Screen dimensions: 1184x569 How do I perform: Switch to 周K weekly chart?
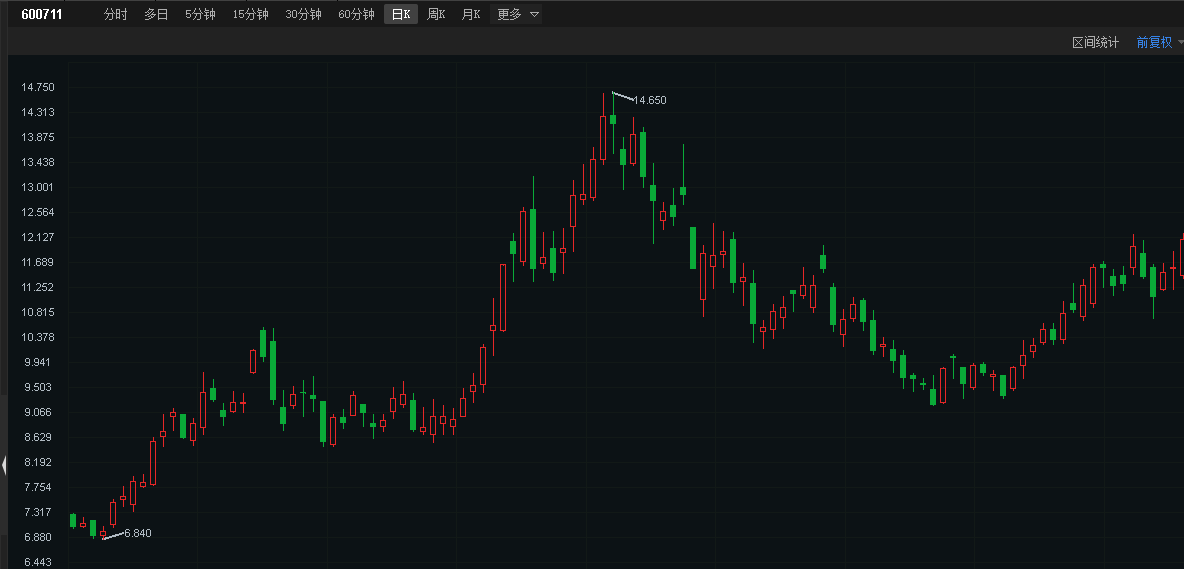(x=436, y=15)
